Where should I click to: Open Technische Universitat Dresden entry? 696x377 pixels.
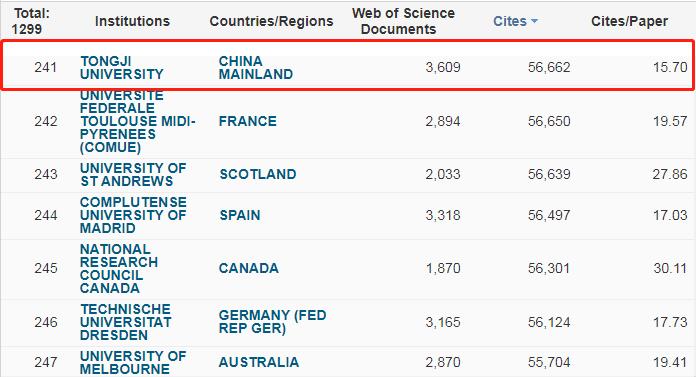(x=126, y=322)
